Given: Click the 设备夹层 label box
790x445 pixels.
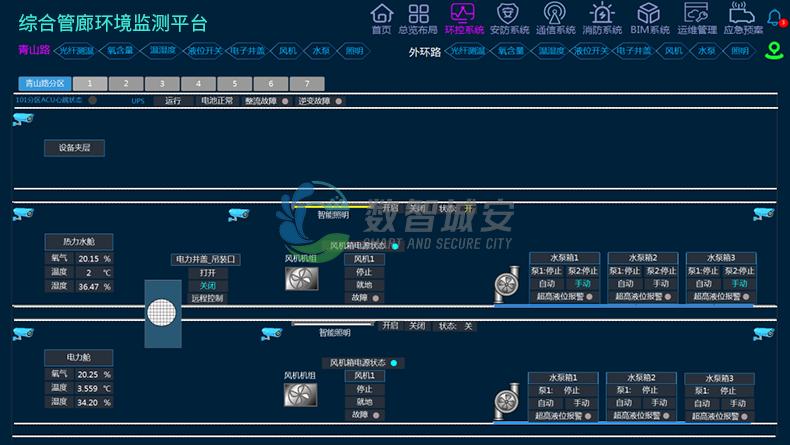Looking at the screenshot, I should click(x=74, y=148).
